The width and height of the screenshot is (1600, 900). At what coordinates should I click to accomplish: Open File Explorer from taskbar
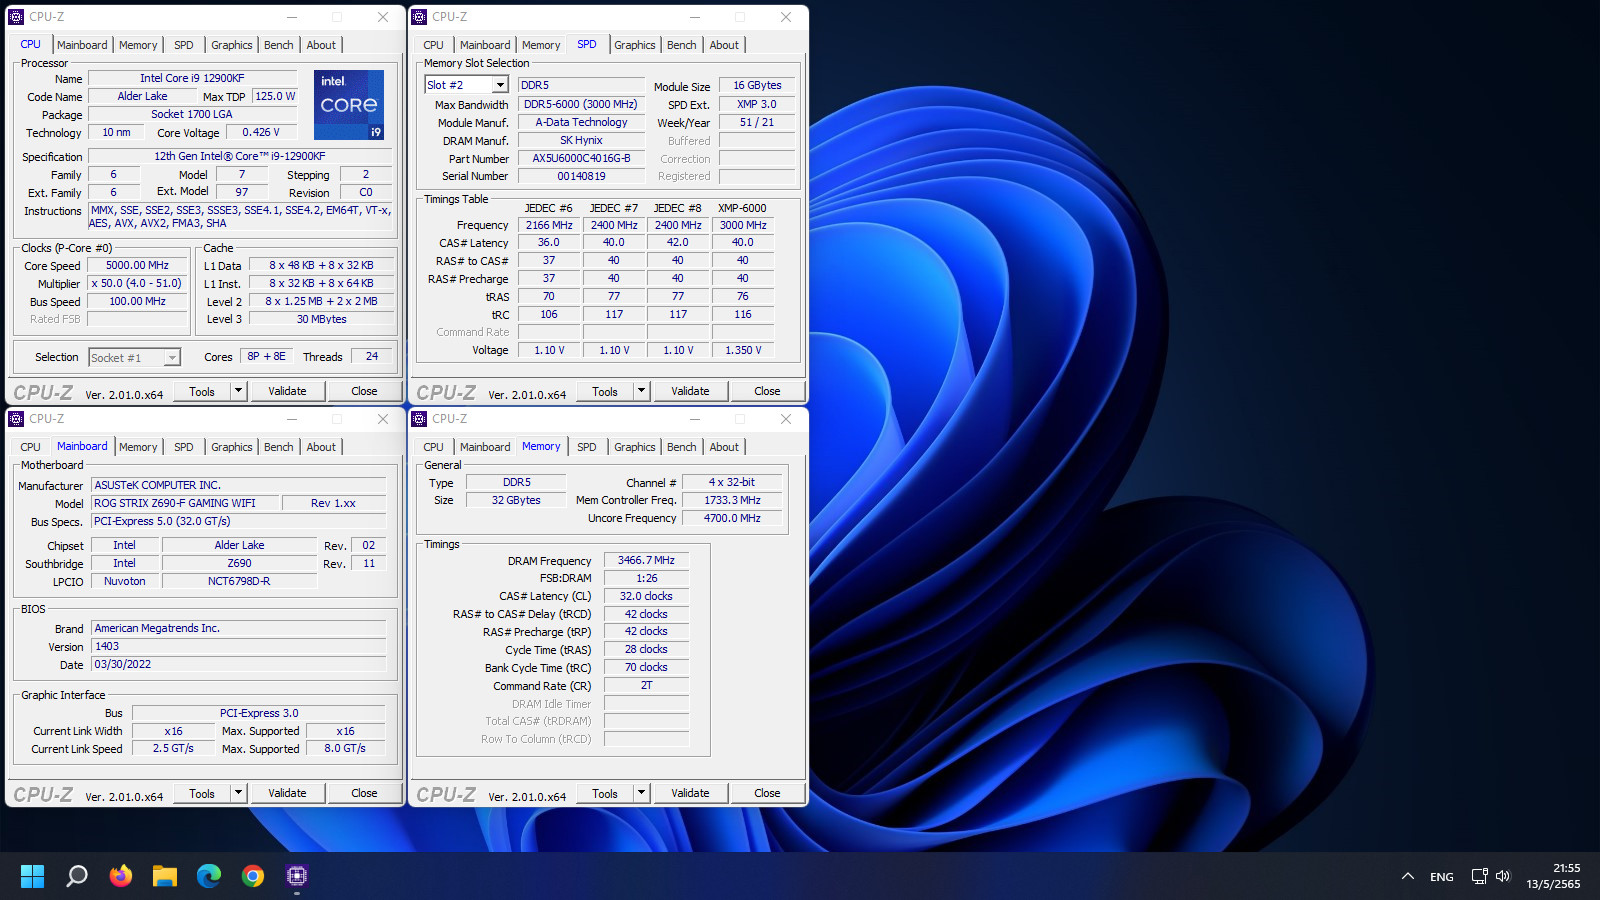point(165,876)
